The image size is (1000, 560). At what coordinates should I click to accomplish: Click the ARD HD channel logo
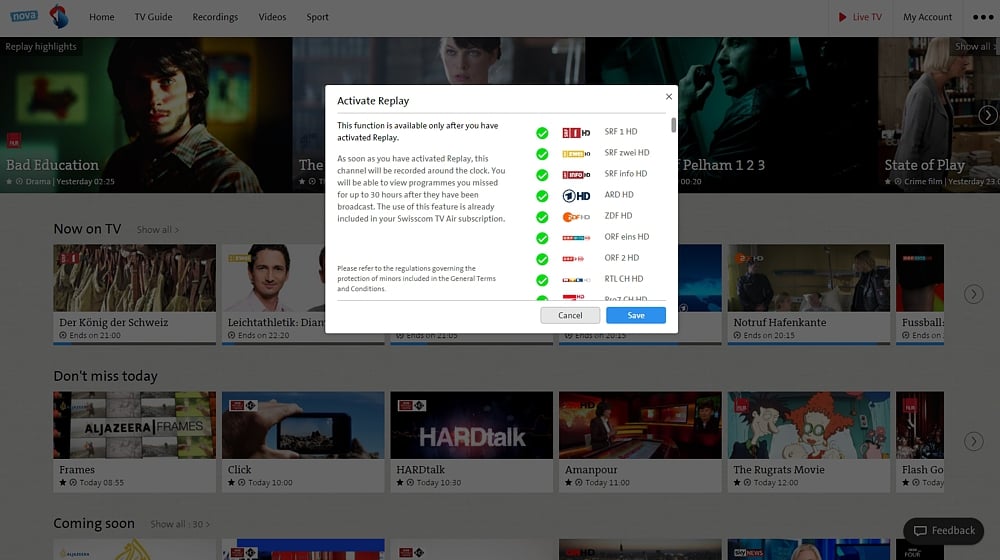pyautogui.click(x=576, y=195)
